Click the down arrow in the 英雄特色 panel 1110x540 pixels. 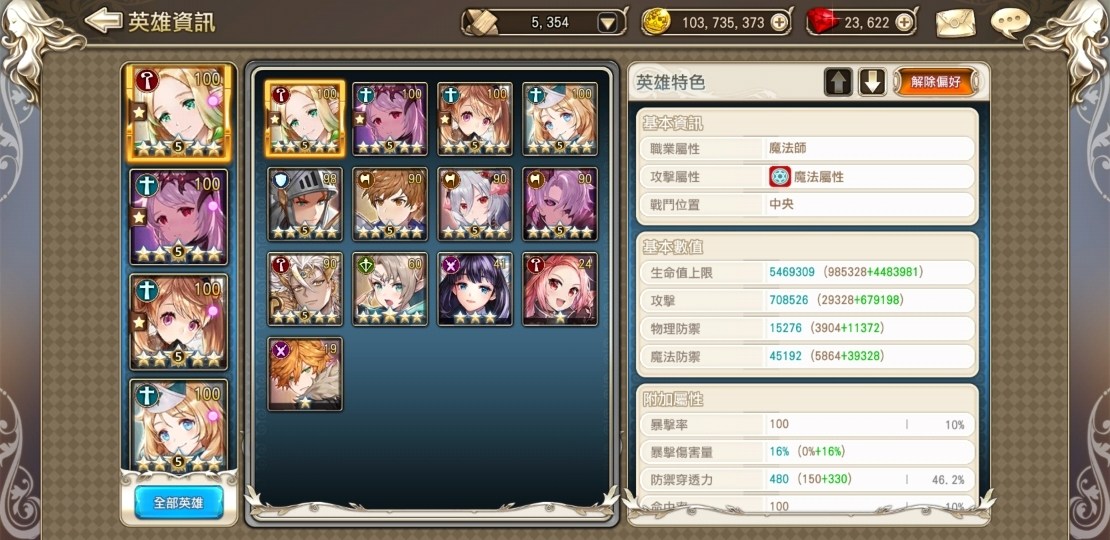coord(873,83)
